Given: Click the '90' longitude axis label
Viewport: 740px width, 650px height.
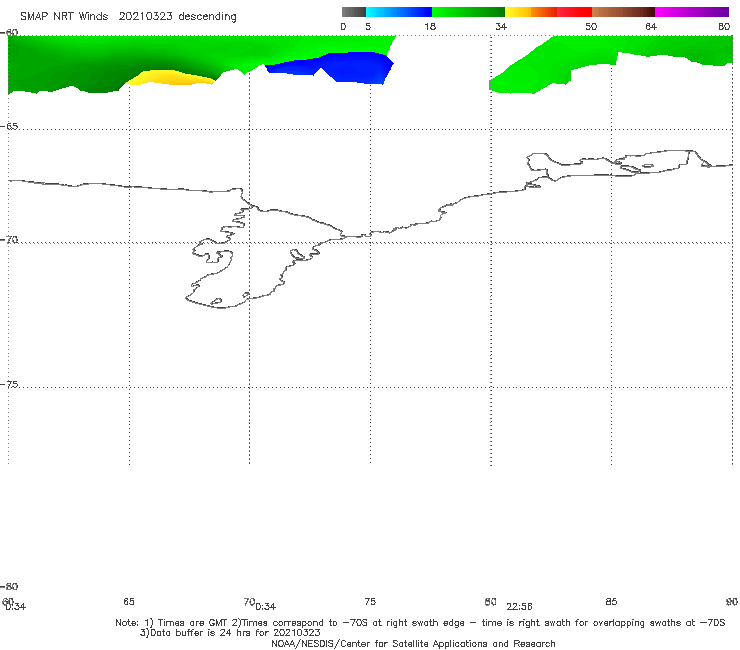Looking at the screenshot, I should point(732,602).
